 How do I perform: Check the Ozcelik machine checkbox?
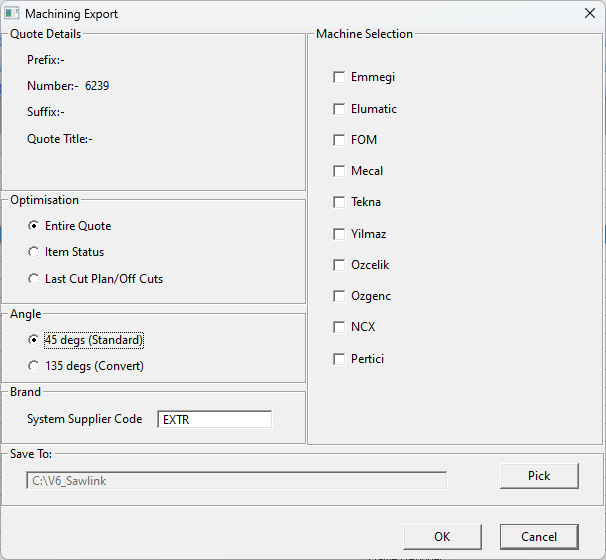pyautogui.click(x=340, y=265)
